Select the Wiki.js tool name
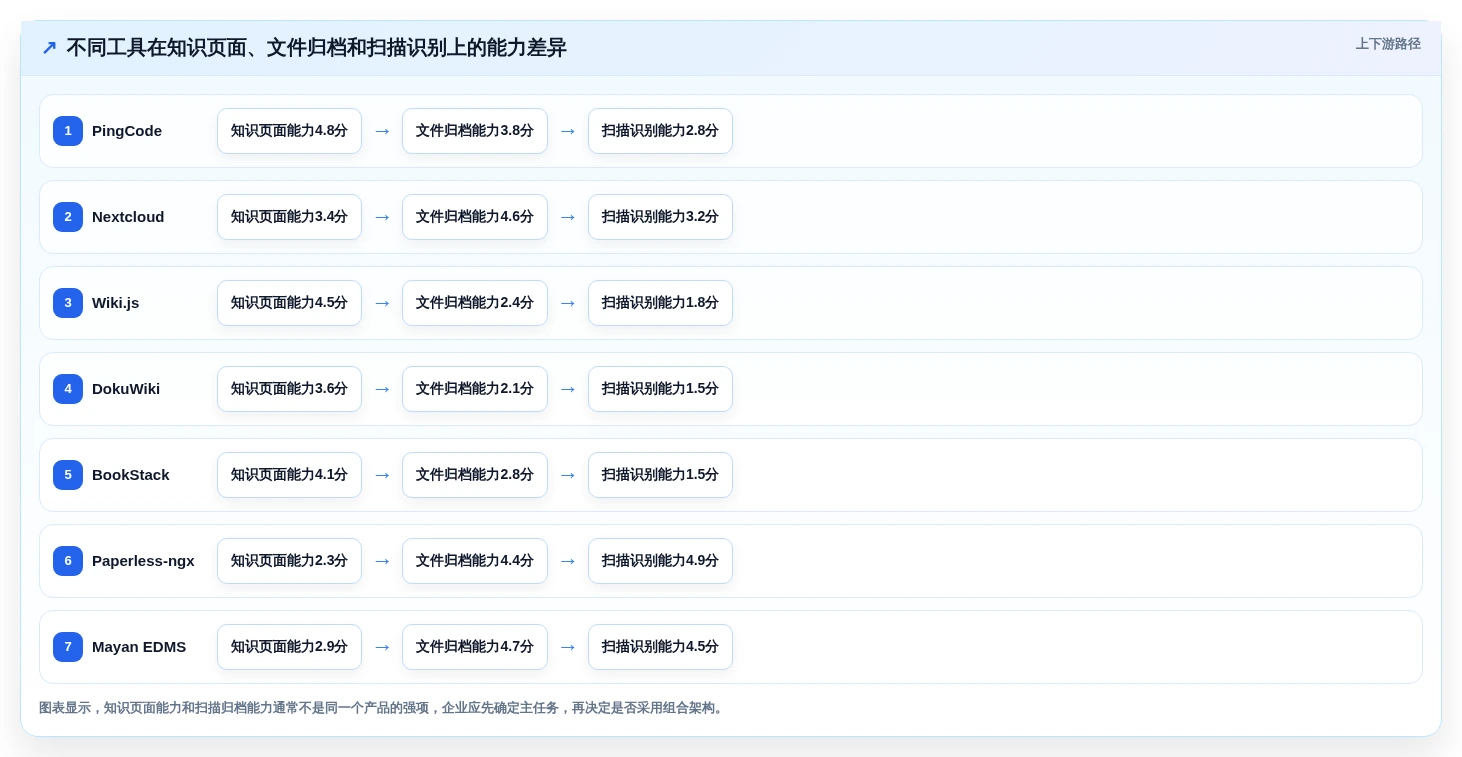This screenshot has height=757, width=1462. pos(116,303)
